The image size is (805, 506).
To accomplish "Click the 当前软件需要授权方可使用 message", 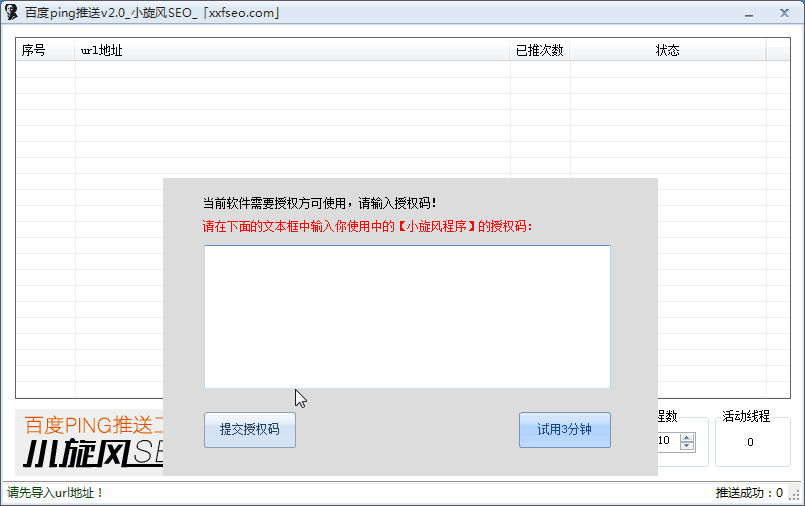I will (319, 203).
